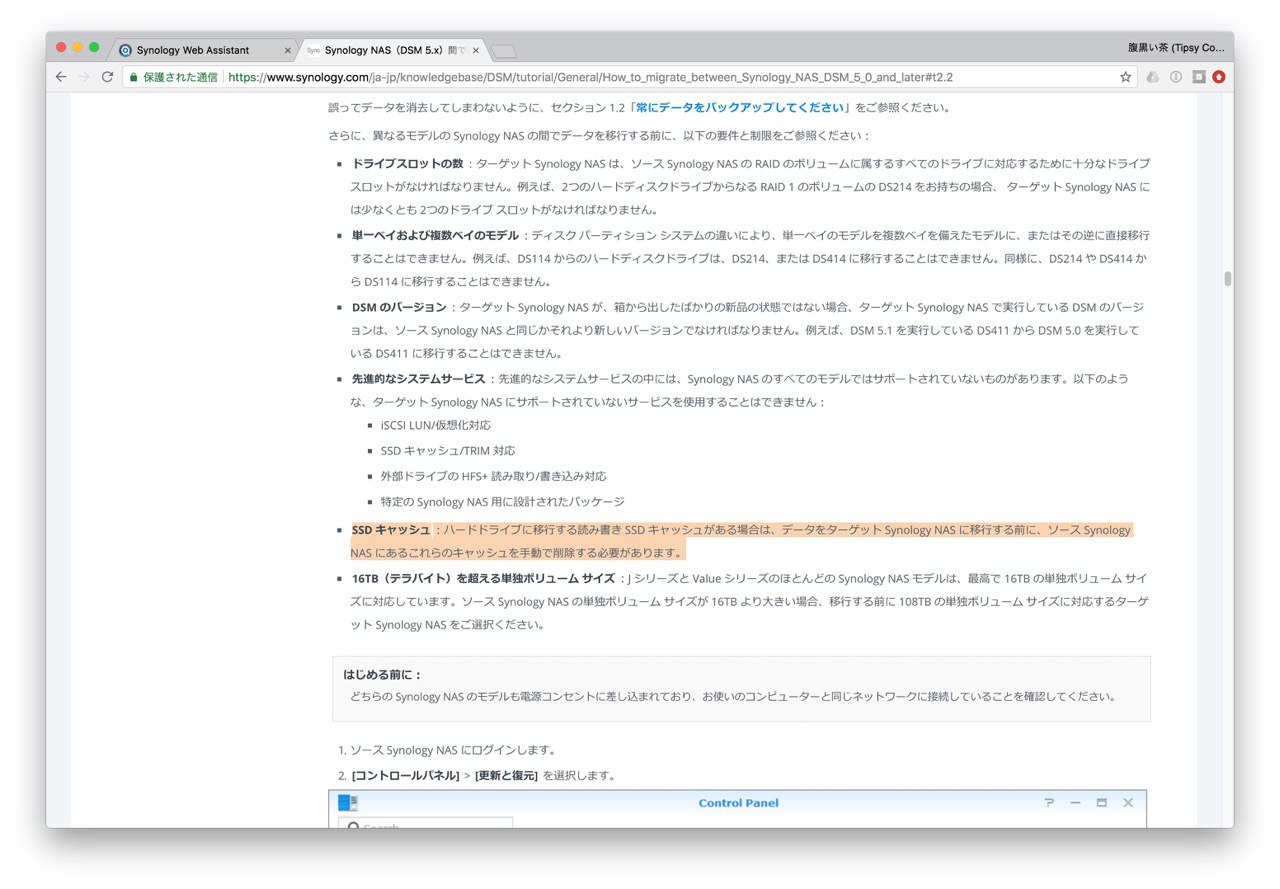Click the DSM のバージョン heading

(399, 308)
